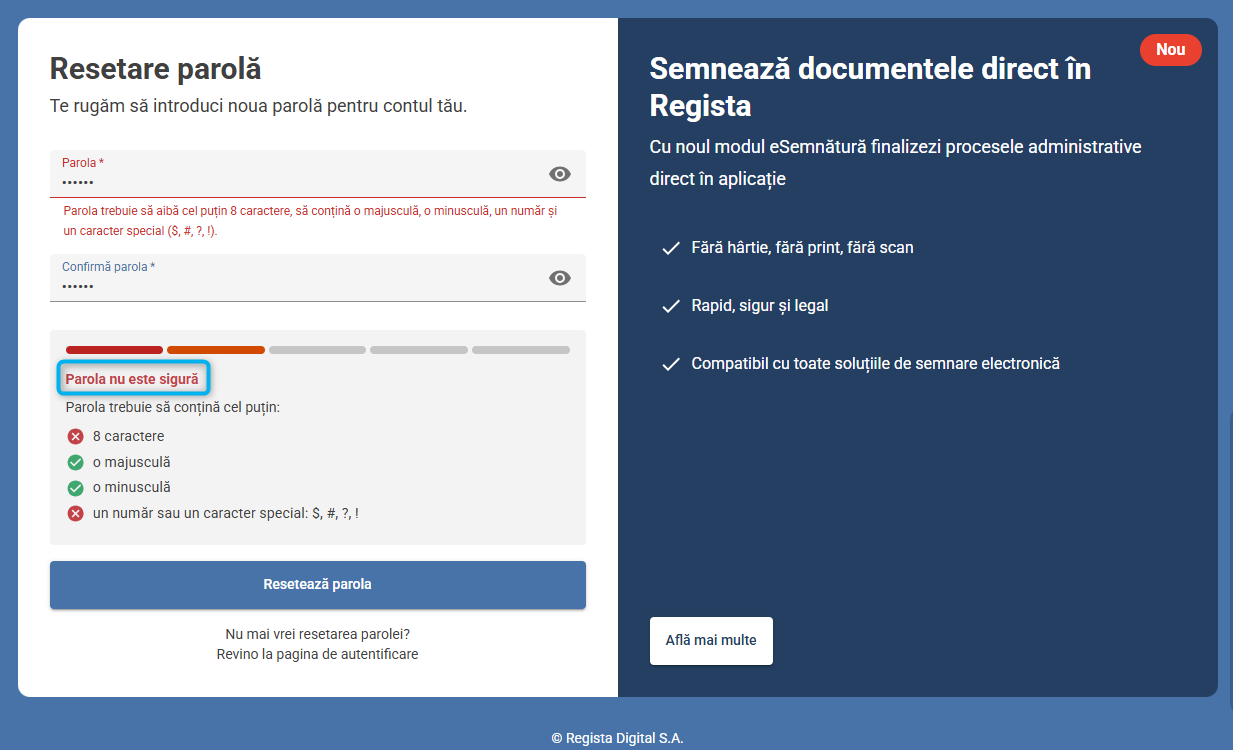
Task: Click the orange strength bar segment
Action: click(x=216, y=350)
